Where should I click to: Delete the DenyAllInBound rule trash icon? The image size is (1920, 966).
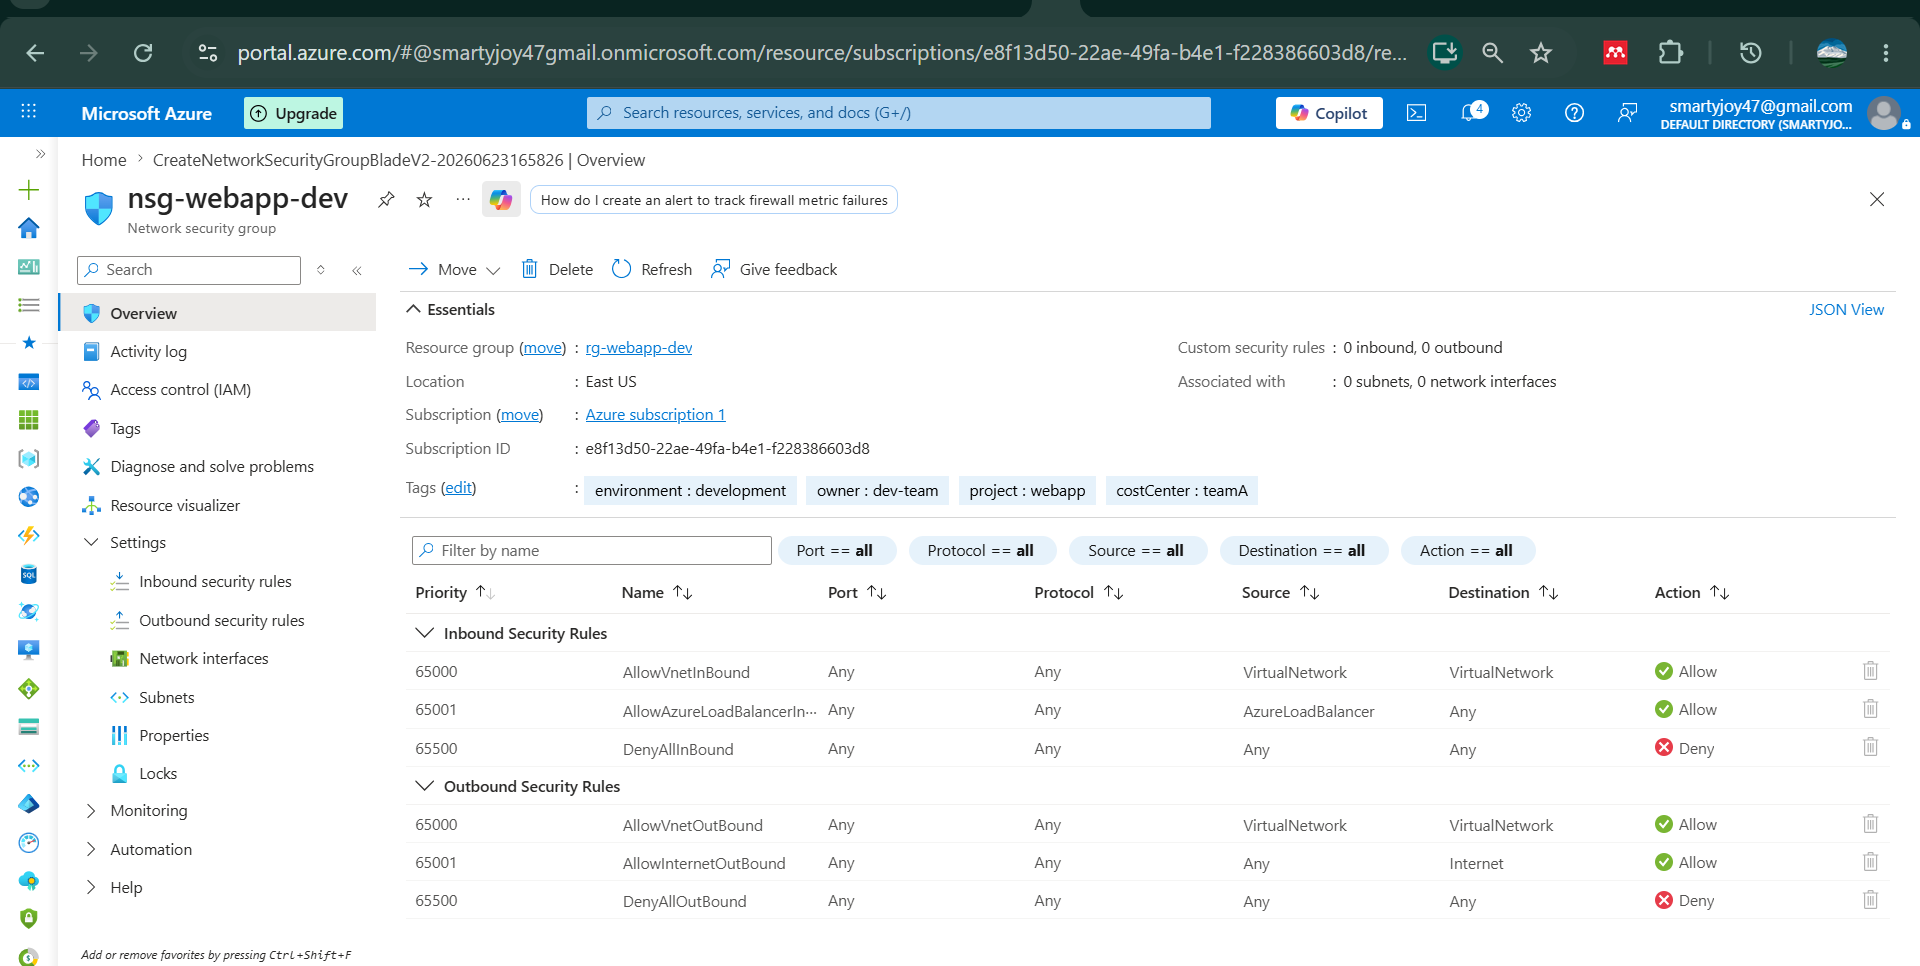[1870, 747]
